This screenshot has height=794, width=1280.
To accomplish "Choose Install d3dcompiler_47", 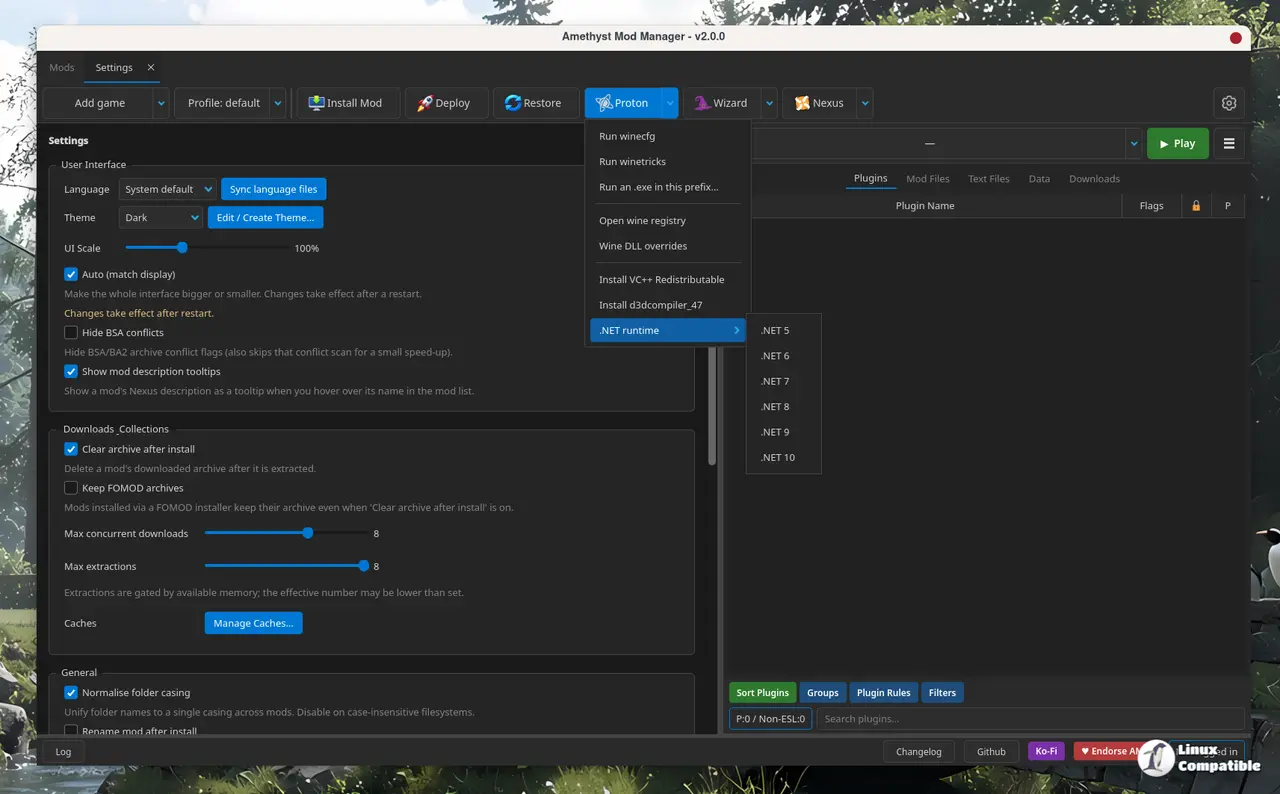I will [668, 305].
